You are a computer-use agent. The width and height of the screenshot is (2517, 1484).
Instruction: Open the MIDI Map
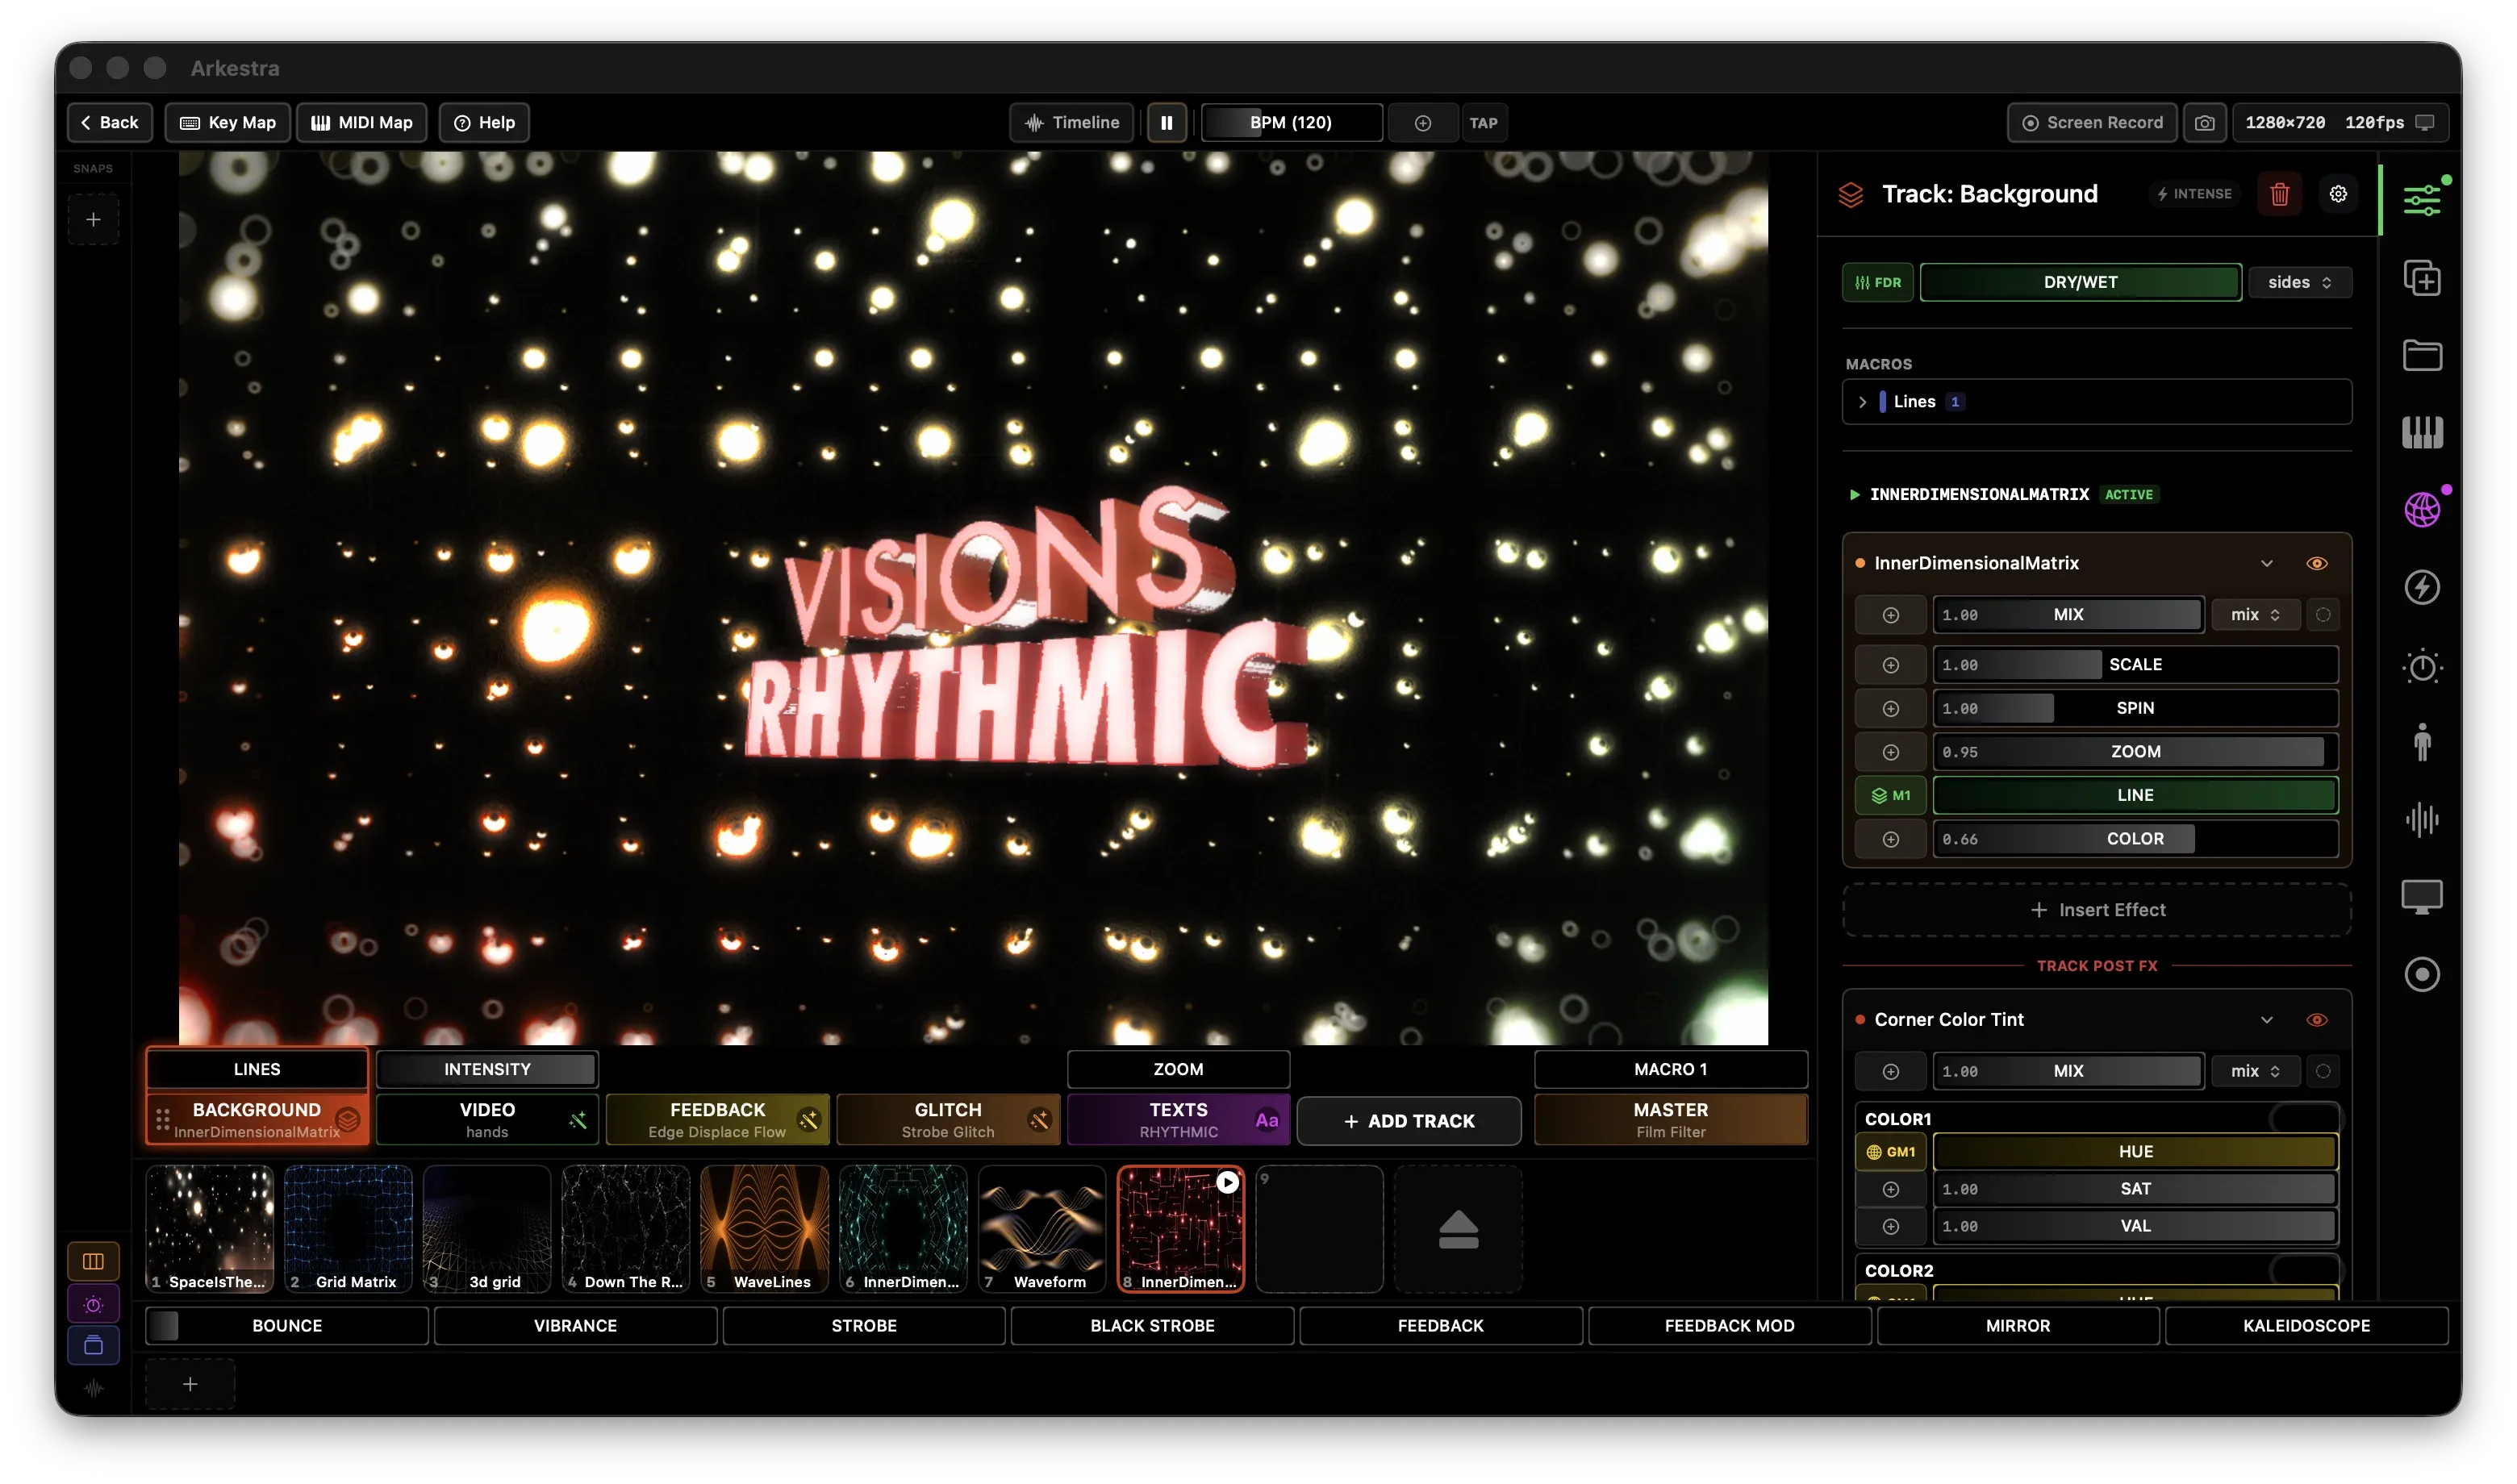[x=361, y=123]
